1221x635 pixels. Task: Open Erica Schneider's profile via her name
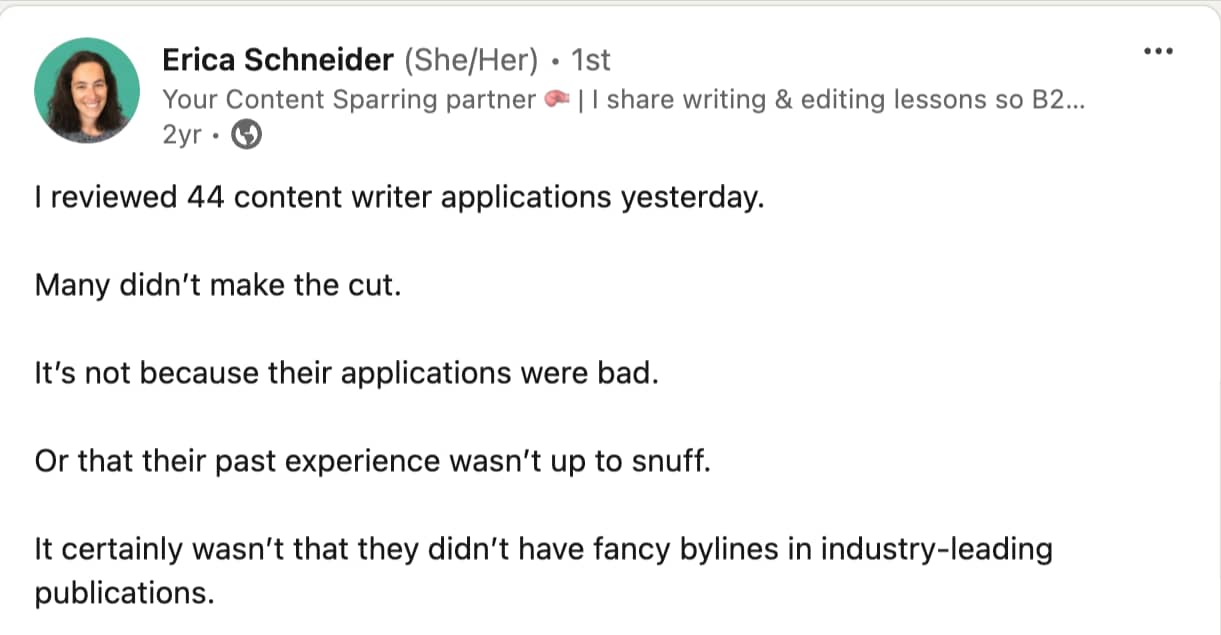(278, 61)
